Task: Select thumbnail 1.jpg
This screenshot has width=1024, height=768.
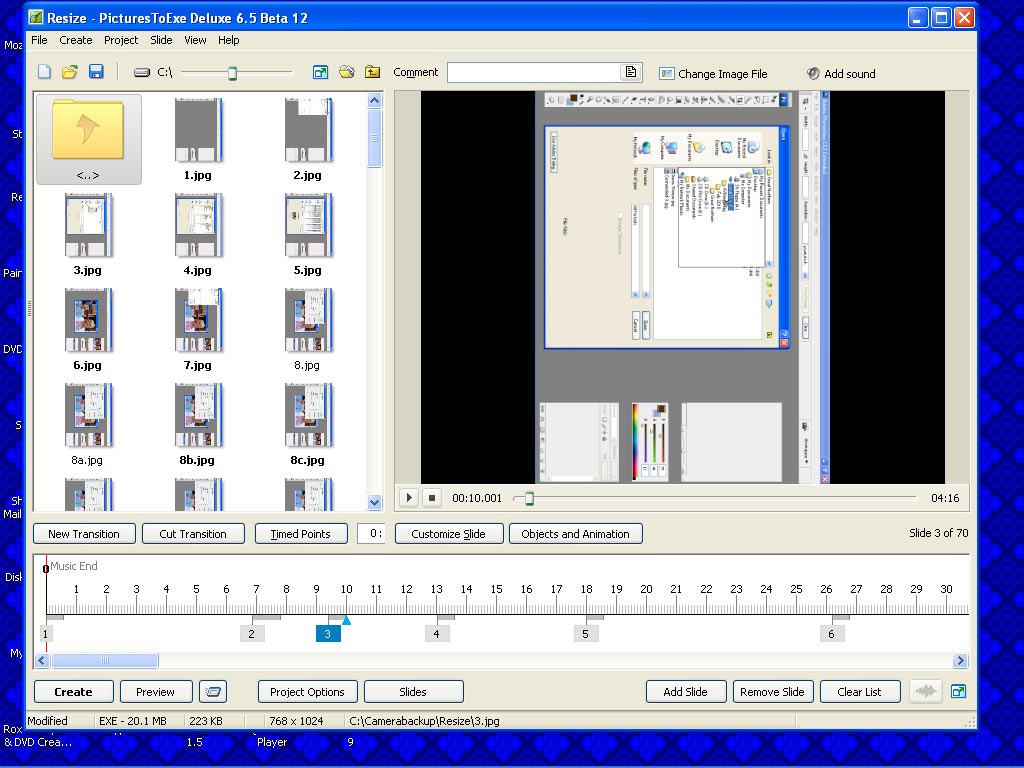Action: click(x=198, y=138)
